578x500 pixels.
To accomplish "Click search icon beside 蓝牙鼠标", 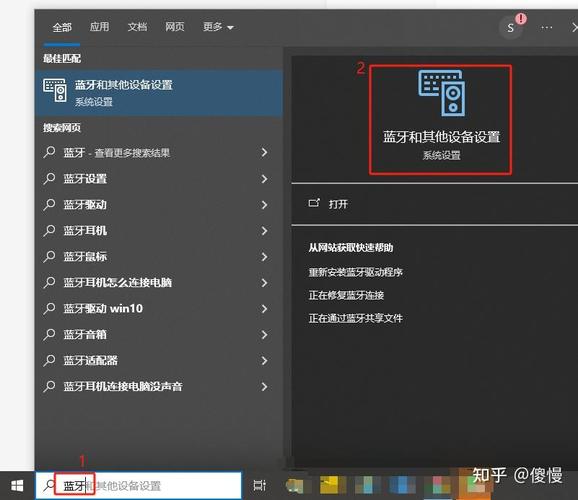I will [x=49, y=256].
